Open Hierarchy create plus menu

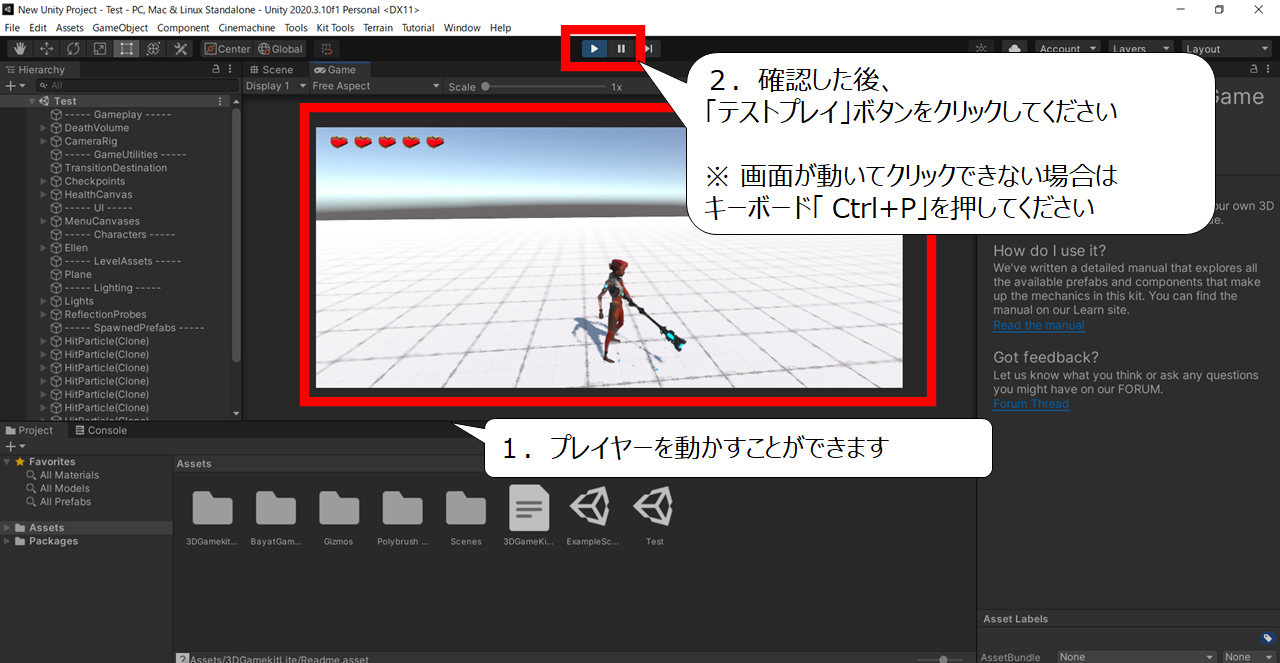13,86
